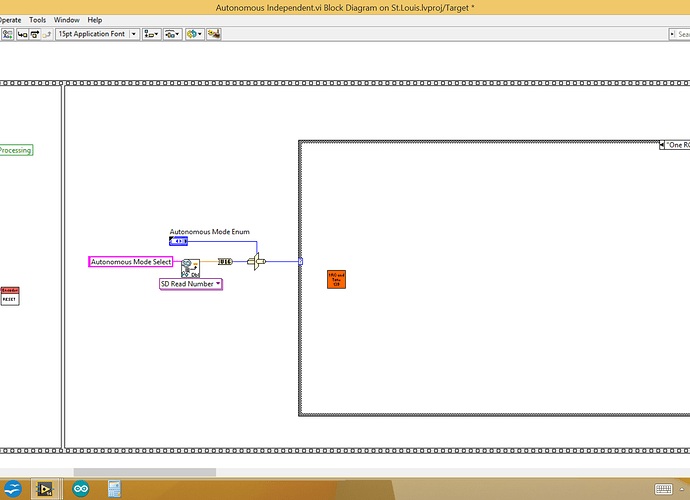Click the case selector label starting 'One R'

pos(678,145)
